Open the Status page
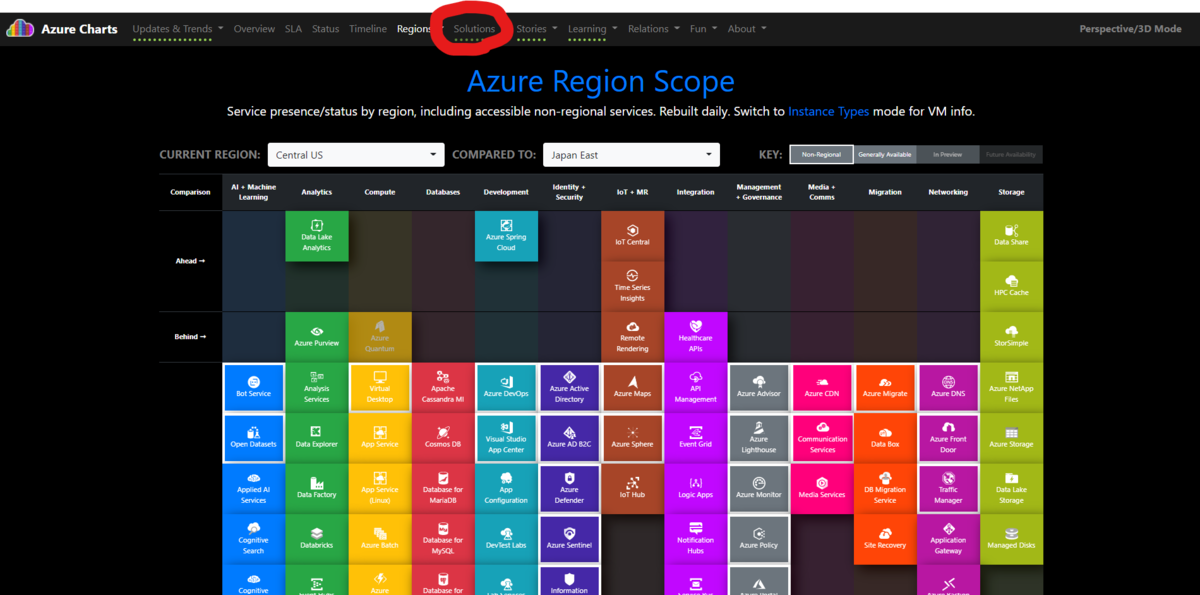Image resolution: width=1200 pixels, height=595 pixels. click(x=325, y=29)
